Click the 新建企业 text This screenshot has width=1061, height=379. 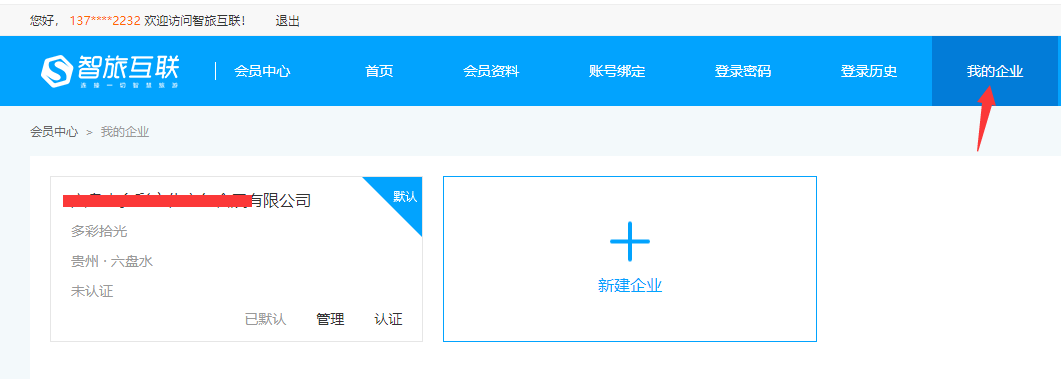pos(629,286)
